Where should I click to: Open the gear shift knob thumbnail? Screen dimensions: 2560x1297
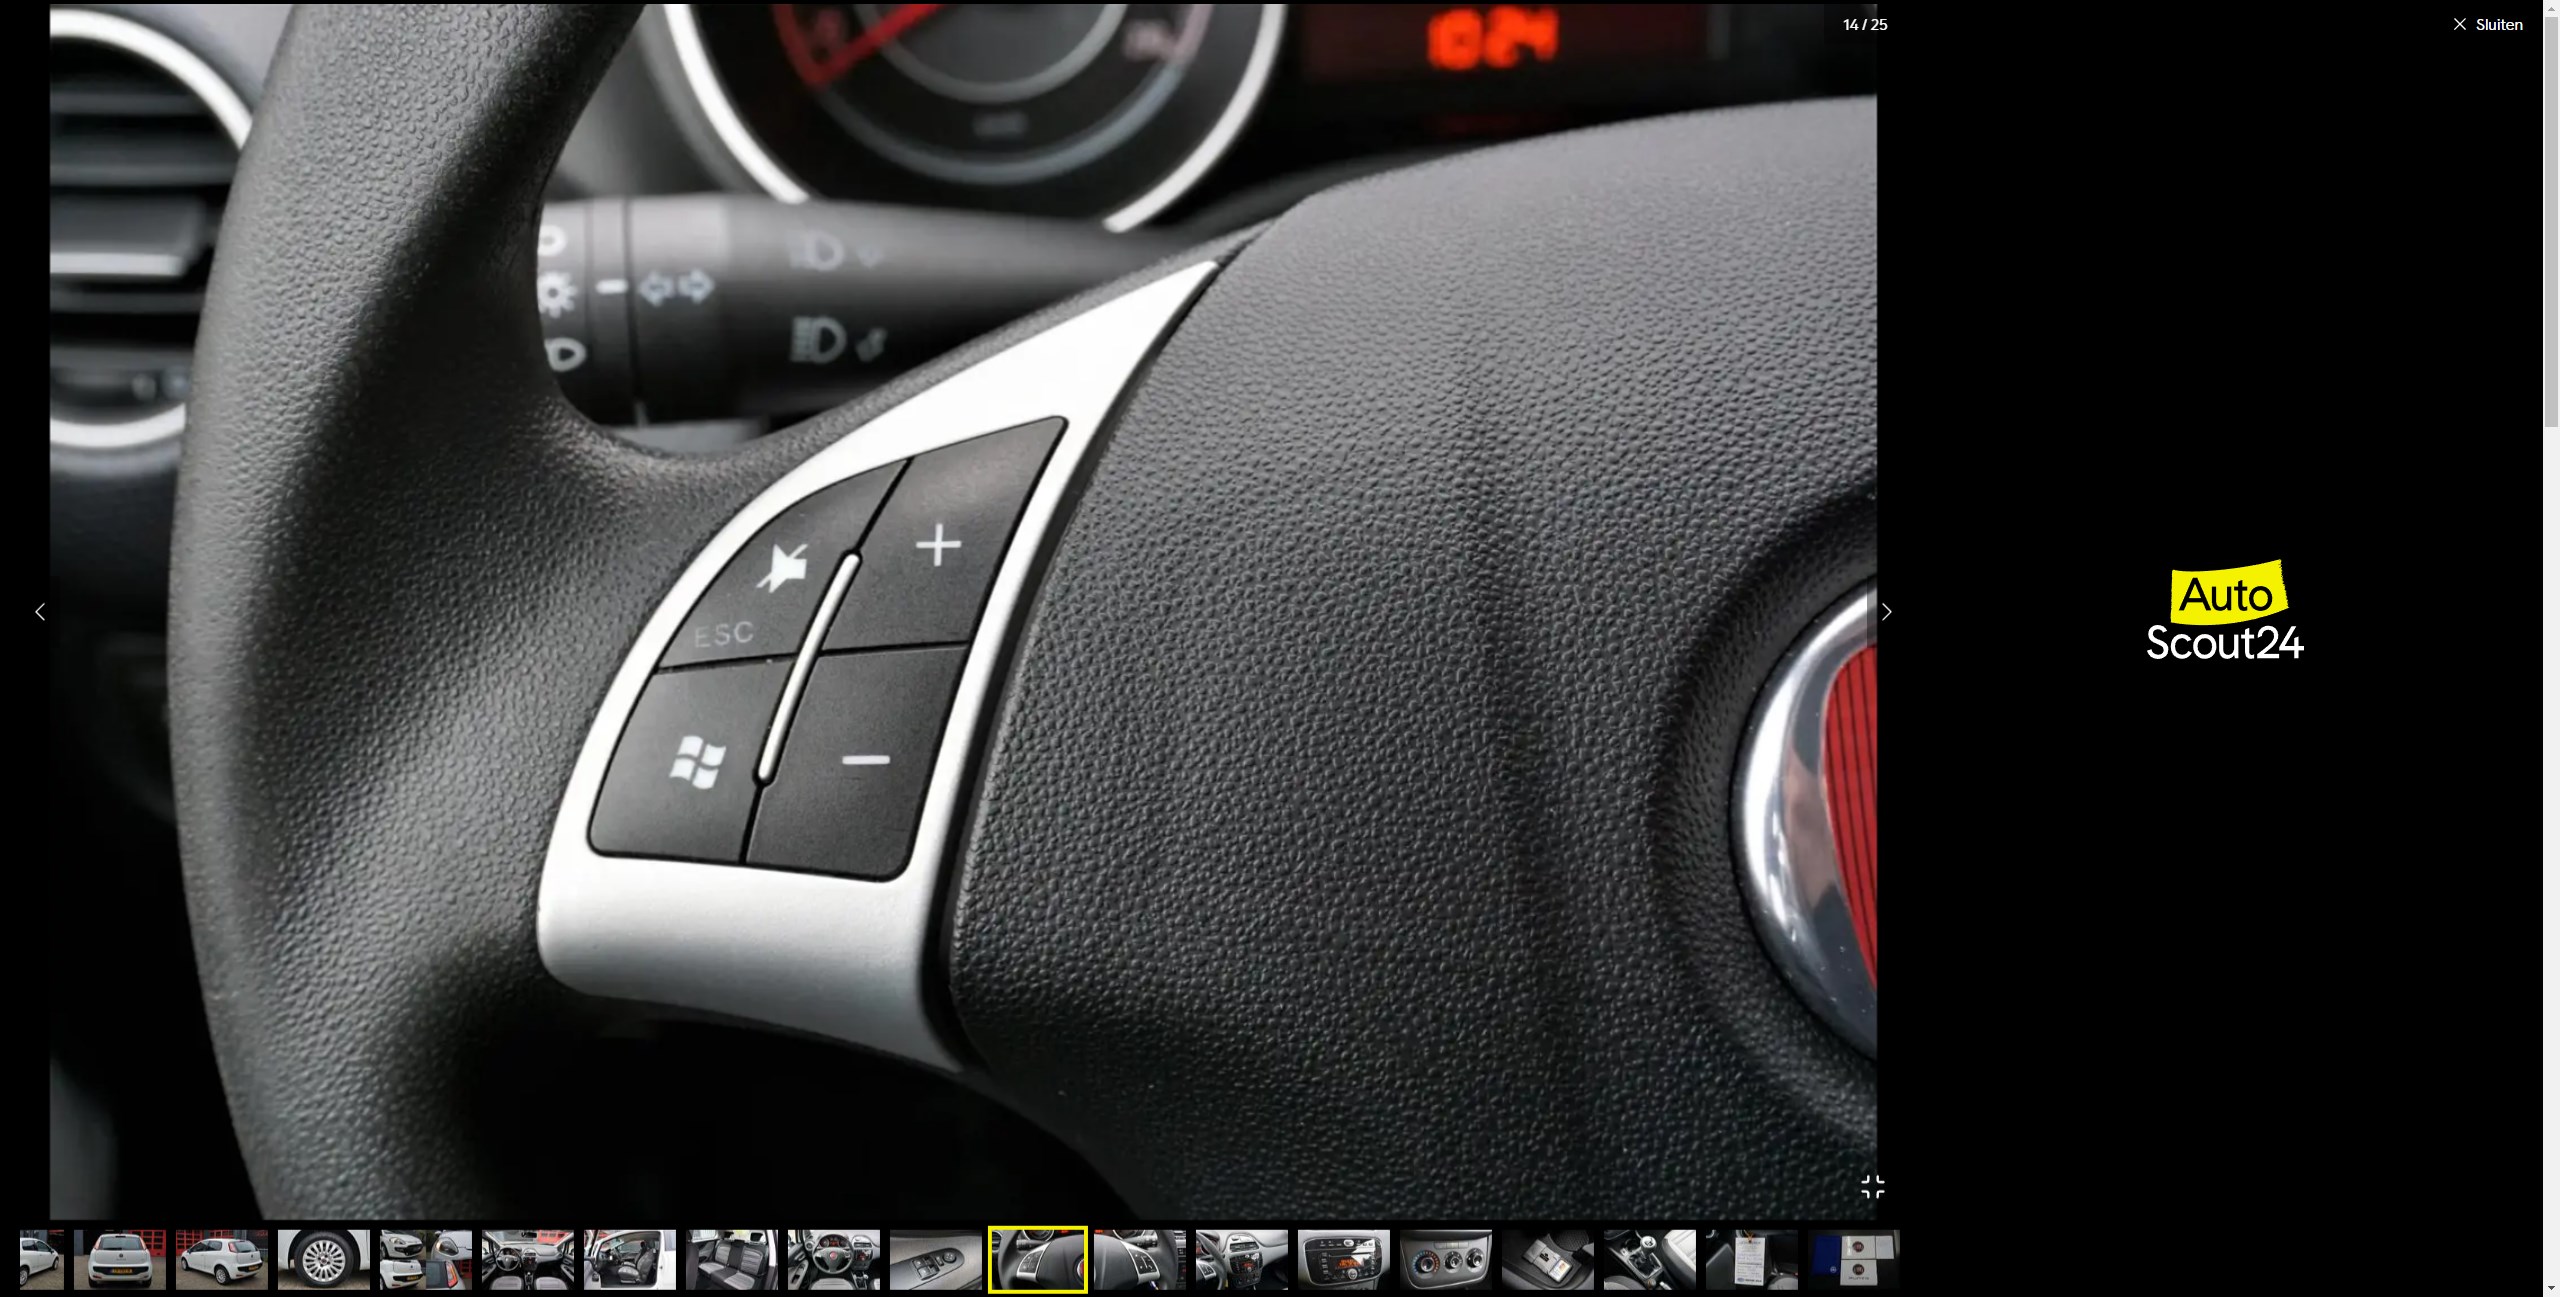point(1649,1259)
